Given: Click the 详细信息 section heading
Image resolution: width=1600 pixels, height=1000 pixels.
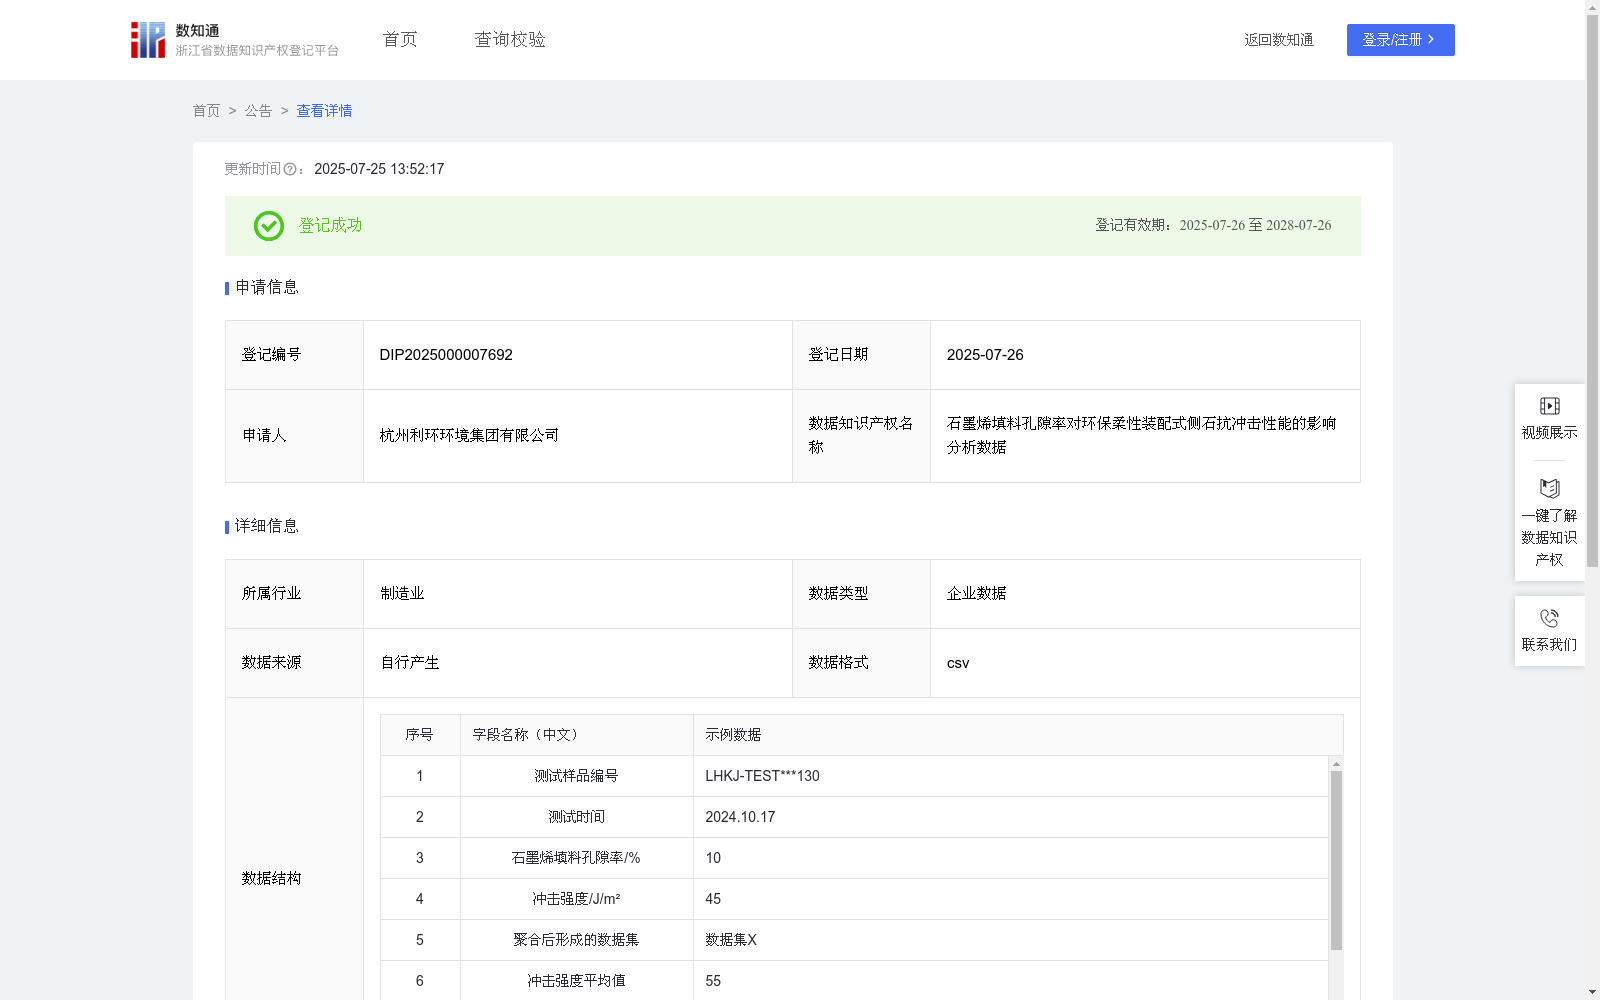Looking at the screenshot, I should [267, 527].
